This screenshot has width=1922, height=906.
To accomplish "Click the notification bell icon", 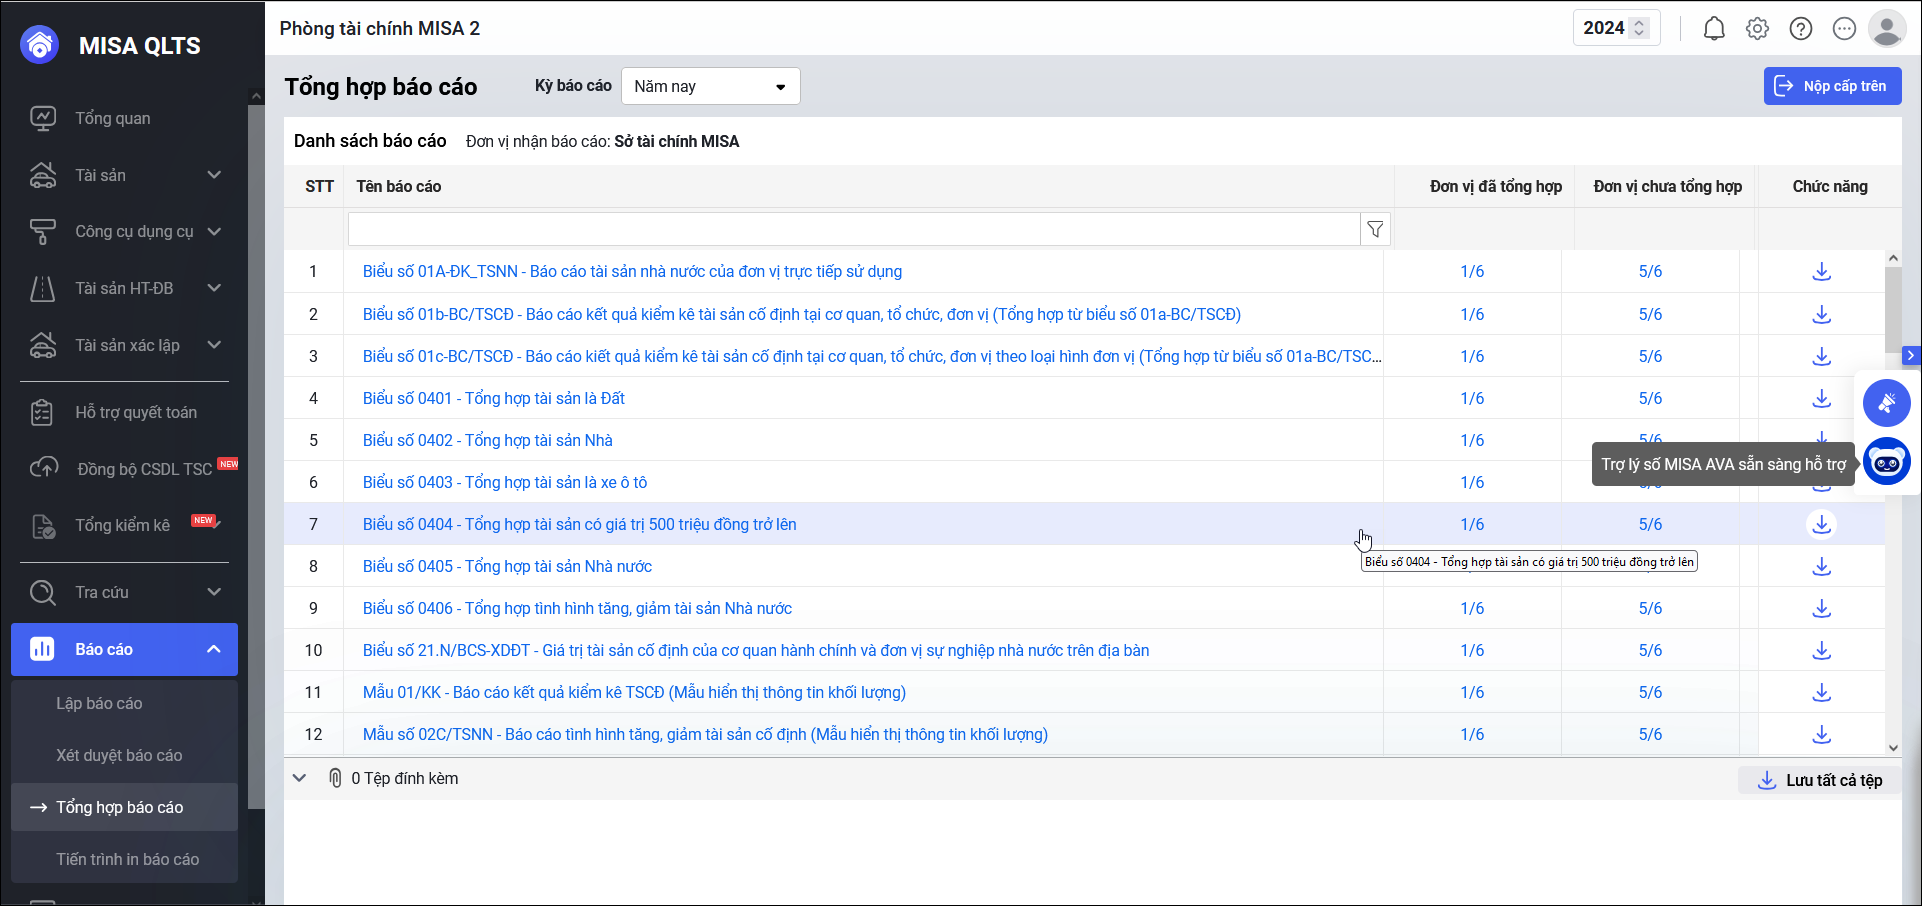I will click(1714, 29).
